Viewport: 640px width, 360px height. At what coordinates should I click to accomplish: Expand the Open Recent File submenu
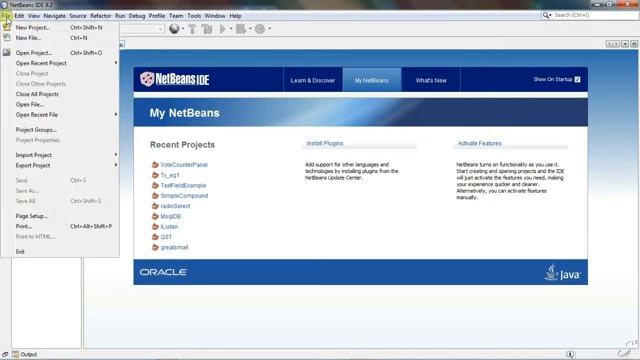pos(60,115)
